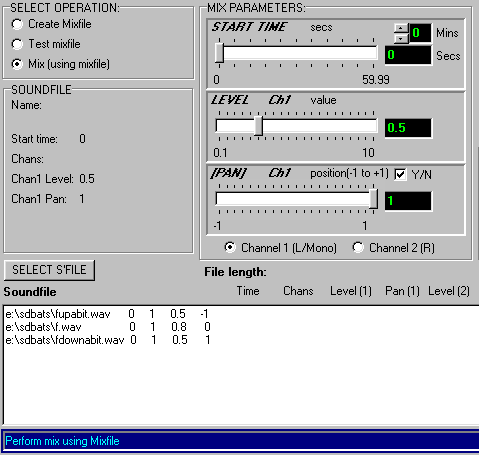Click the LEVEL value field showing 0.5
The image size is (479, 455).
pyautogui.click(x=408, y=128)
